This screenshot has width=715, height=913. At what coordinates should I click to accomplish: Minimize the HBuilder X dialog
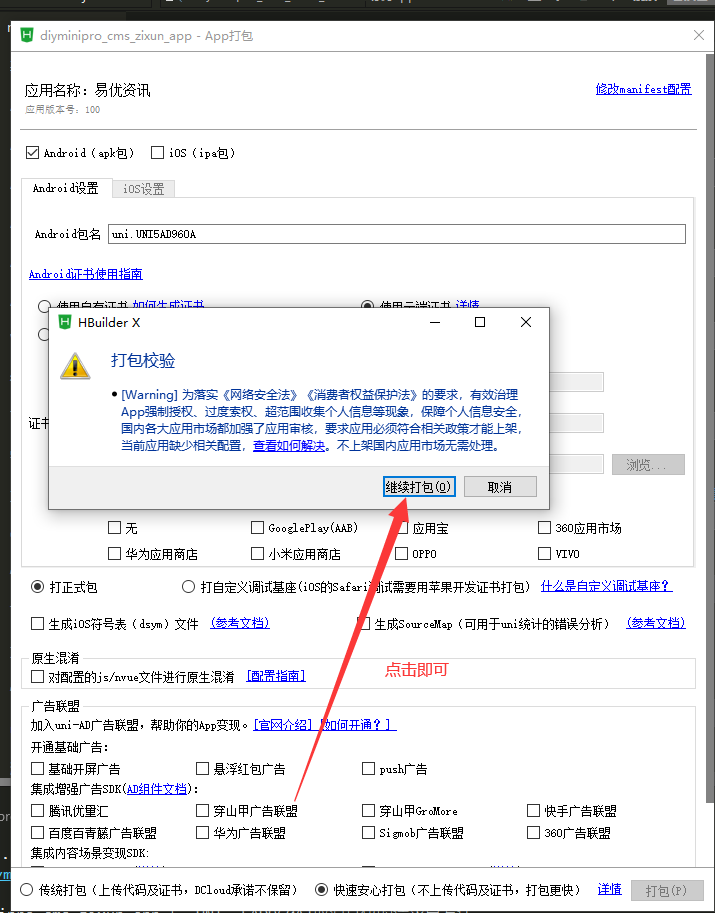(434, 322)
